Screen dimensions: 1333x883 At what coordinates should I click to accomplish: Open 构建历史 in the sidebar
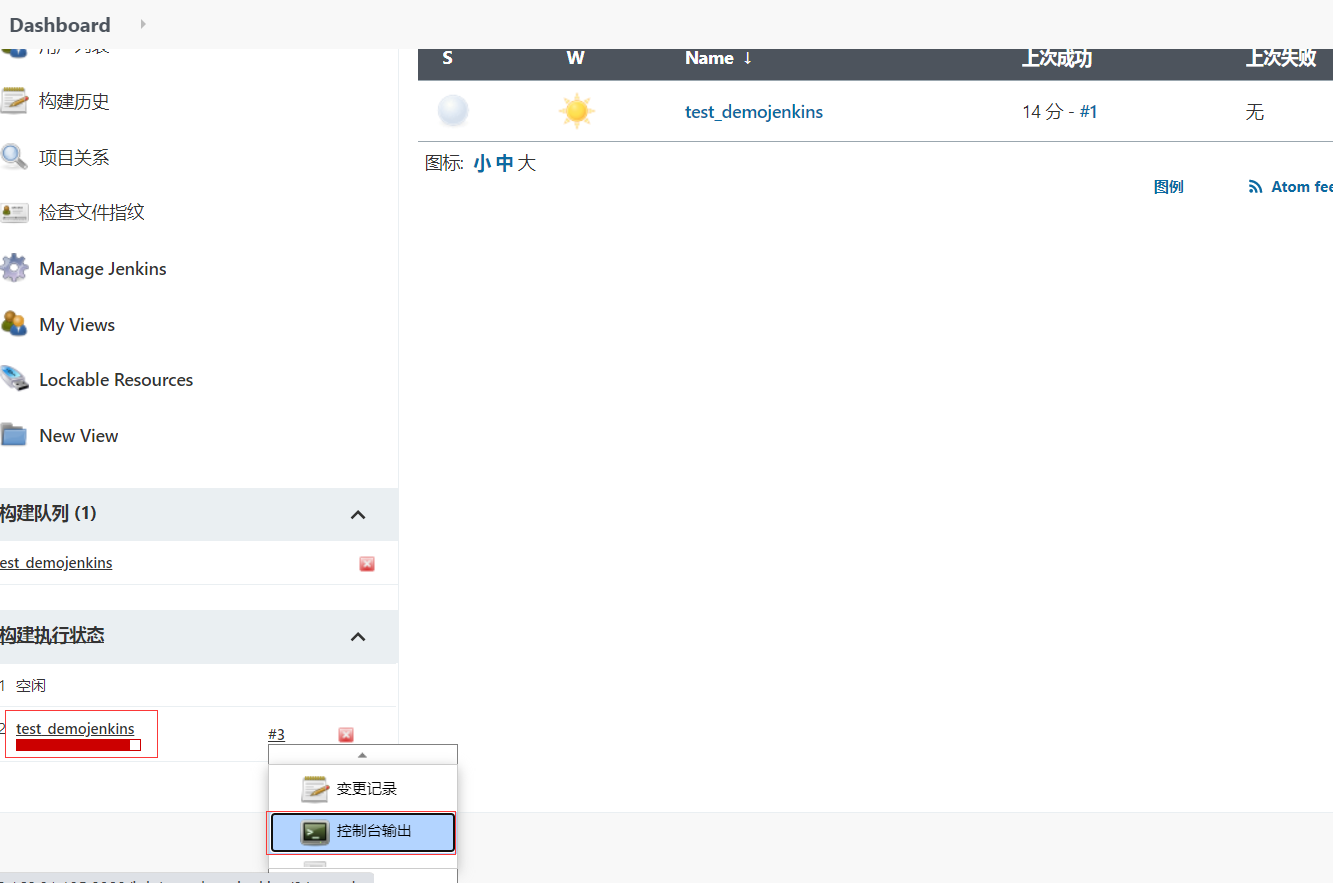pos(74,101)
